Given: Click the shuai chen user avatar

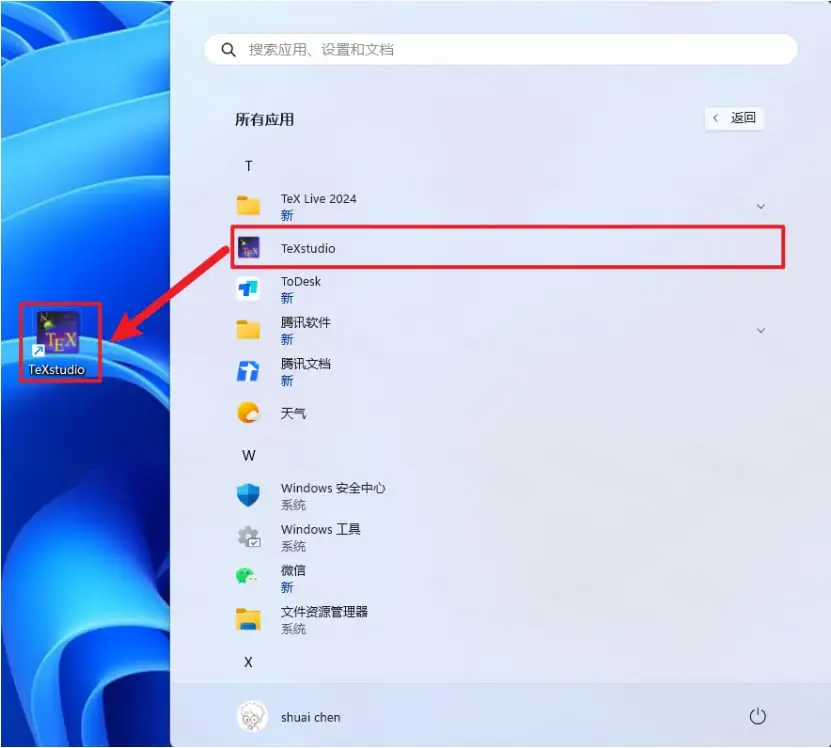Looking at the screenshot, I should point(252,717).
